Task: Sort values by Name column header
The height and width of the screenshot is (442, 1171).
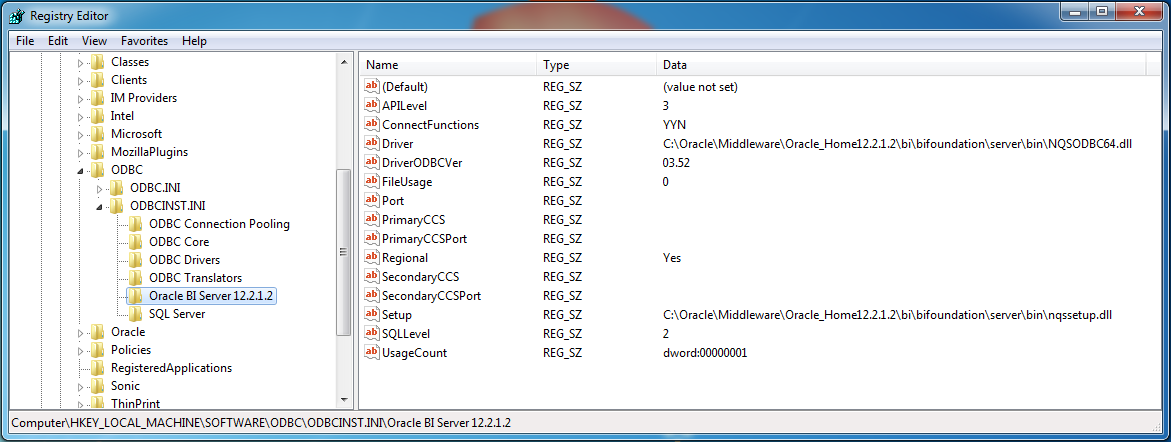Action: click(447, 65)
